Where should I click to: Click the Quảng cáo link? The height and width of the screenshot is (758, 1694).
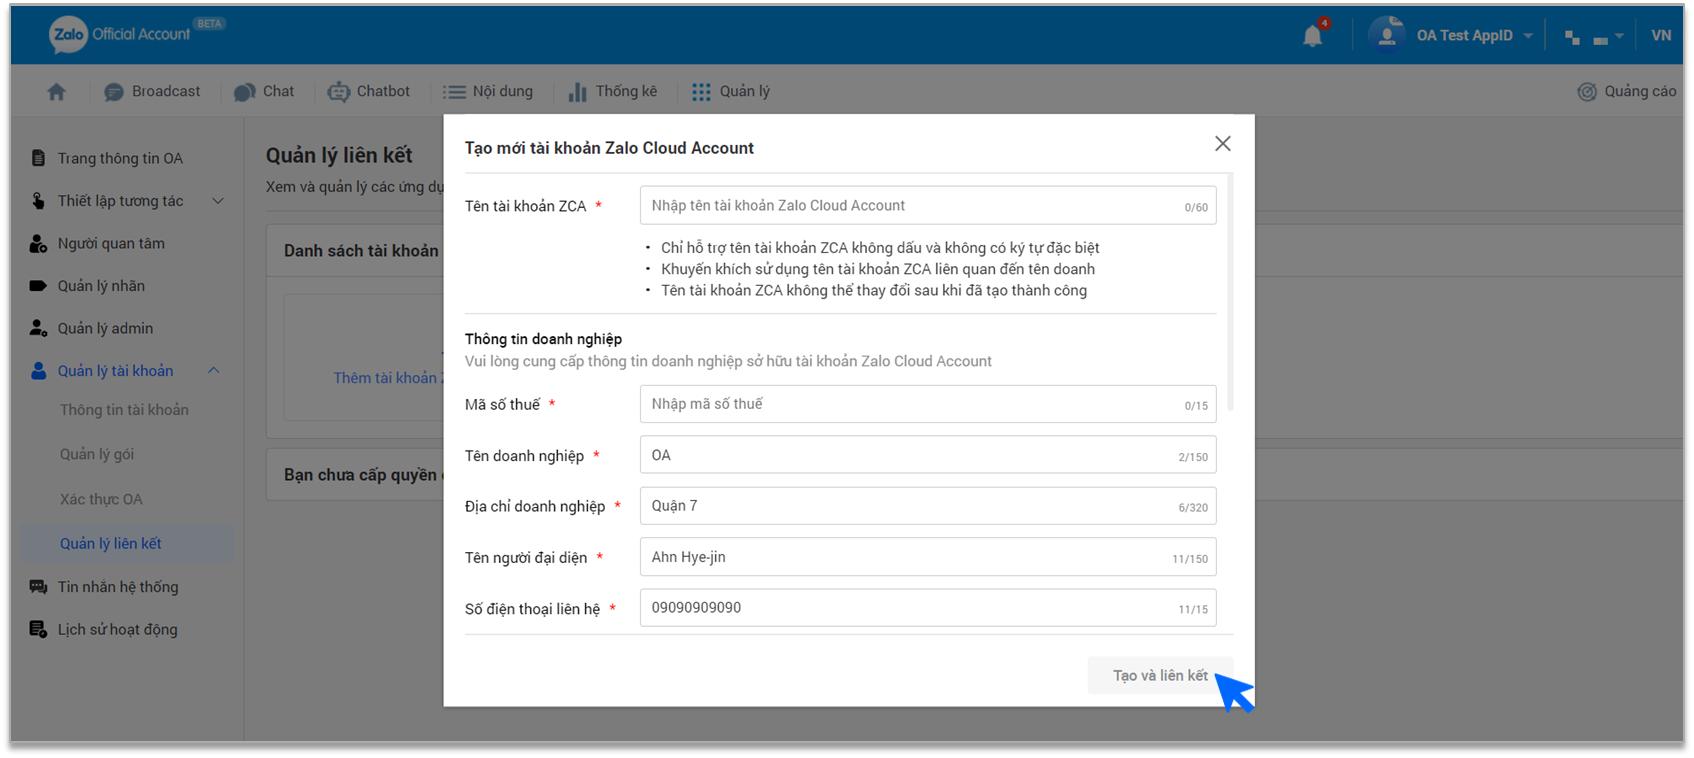1640,91
